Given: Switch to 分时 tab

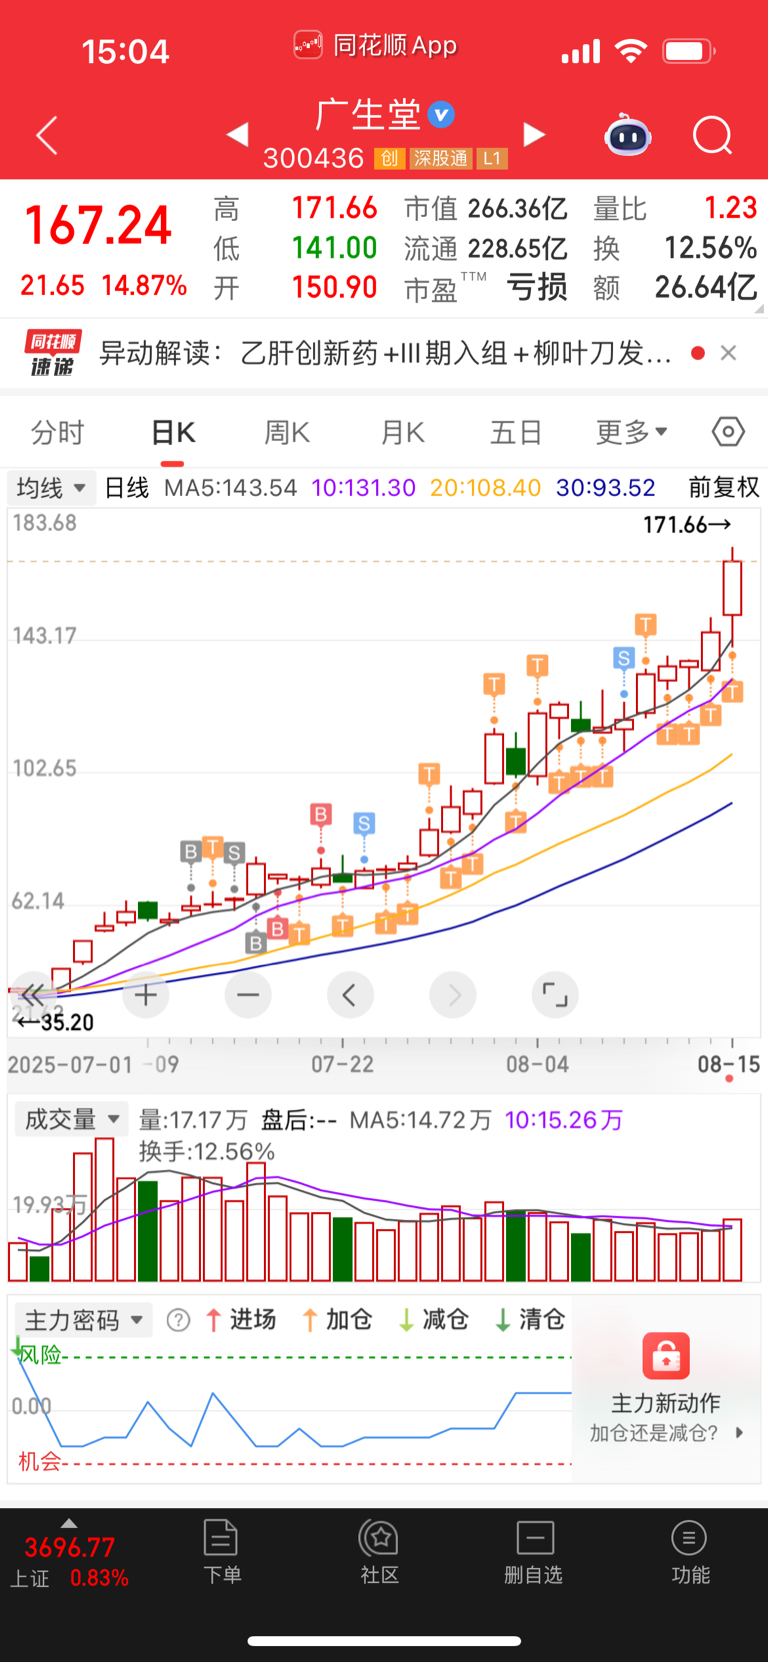Looking at the screenshot, I should coord(57,432).
